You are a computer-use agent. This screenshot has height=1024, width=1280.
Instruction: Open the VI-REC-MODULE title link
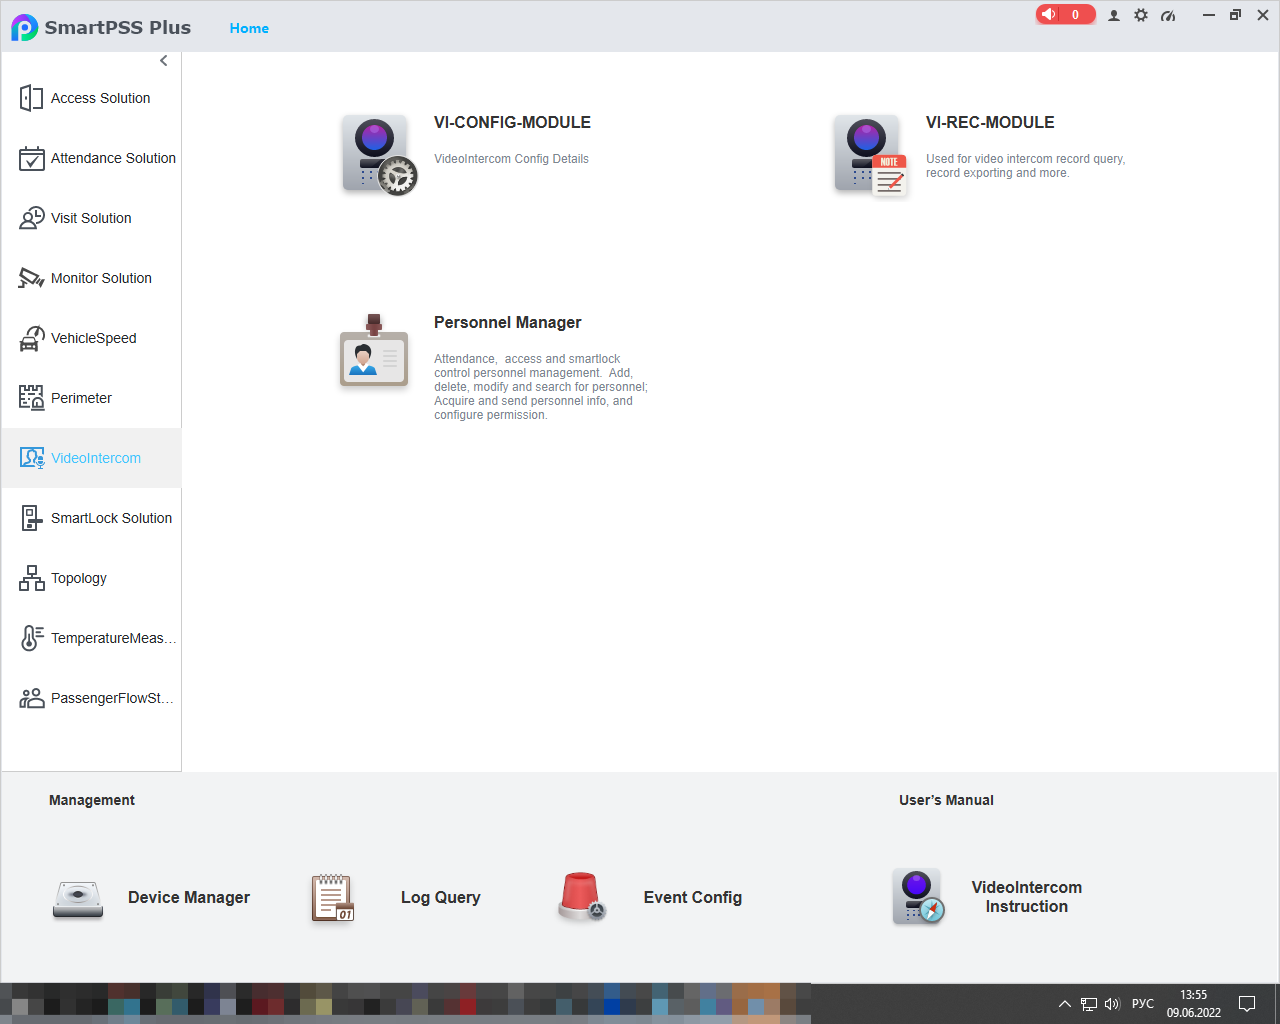[x=990, y=122]
